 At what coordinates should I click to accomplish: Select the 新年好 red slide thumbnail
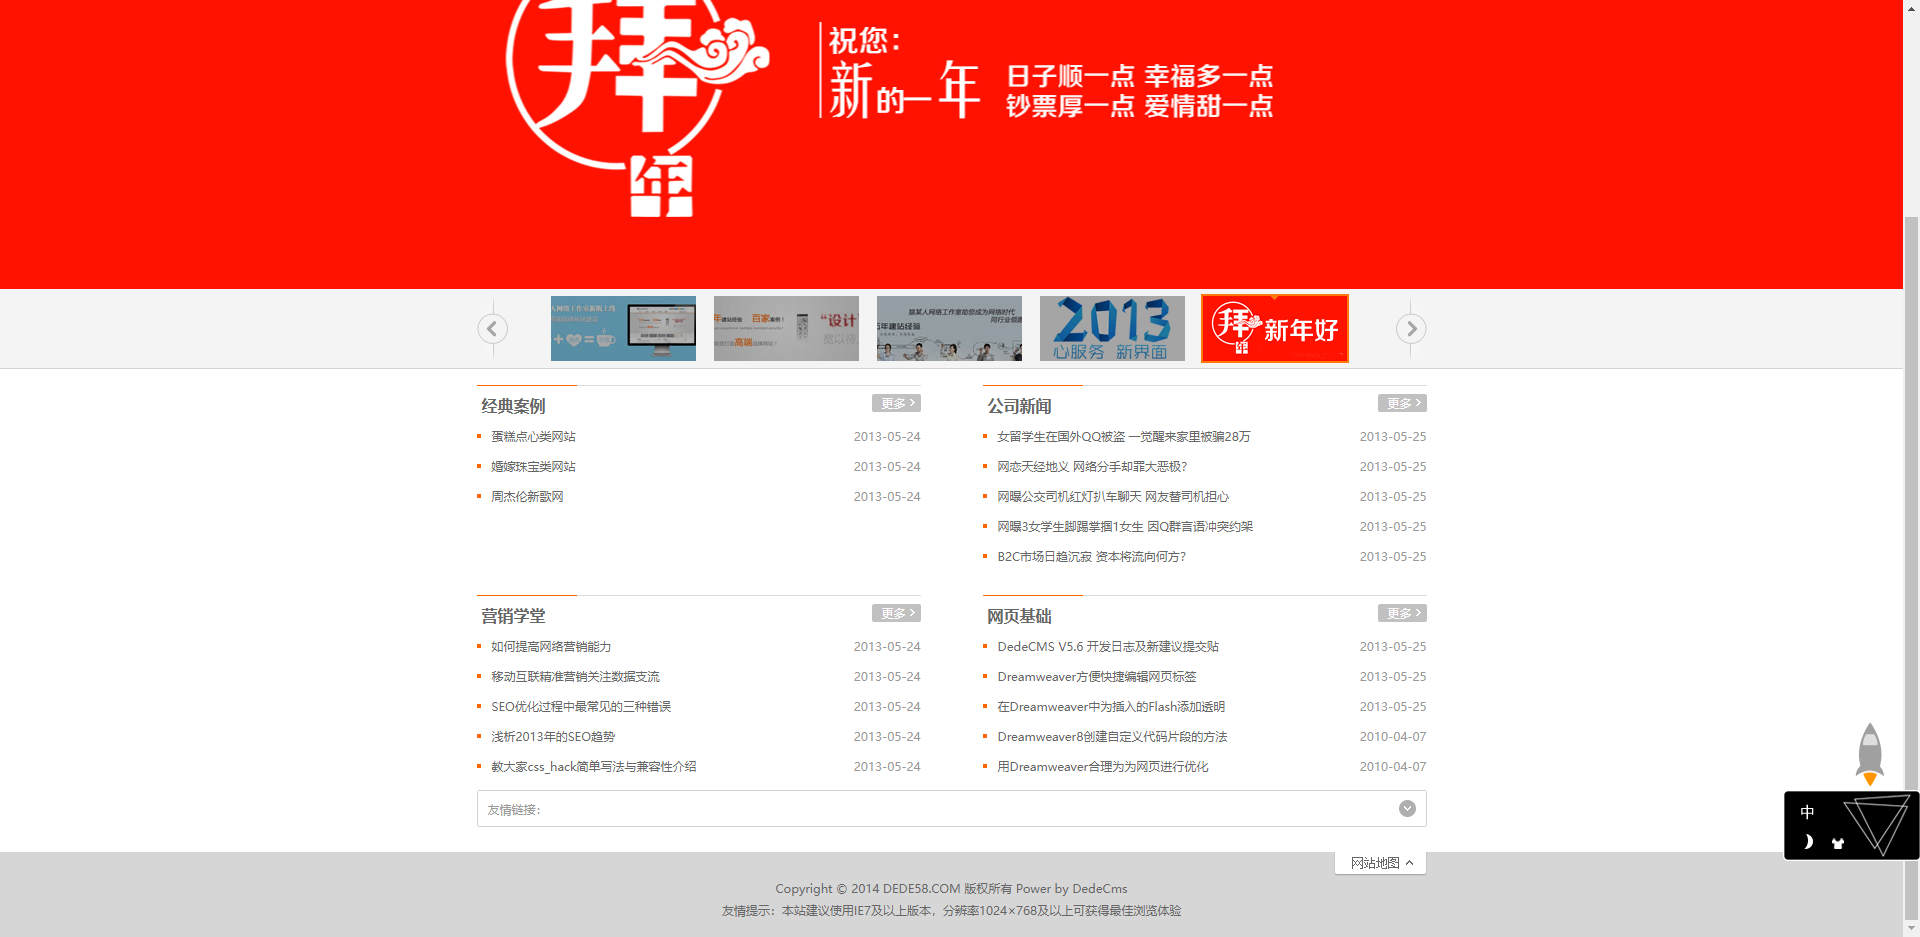(1274, 328)
